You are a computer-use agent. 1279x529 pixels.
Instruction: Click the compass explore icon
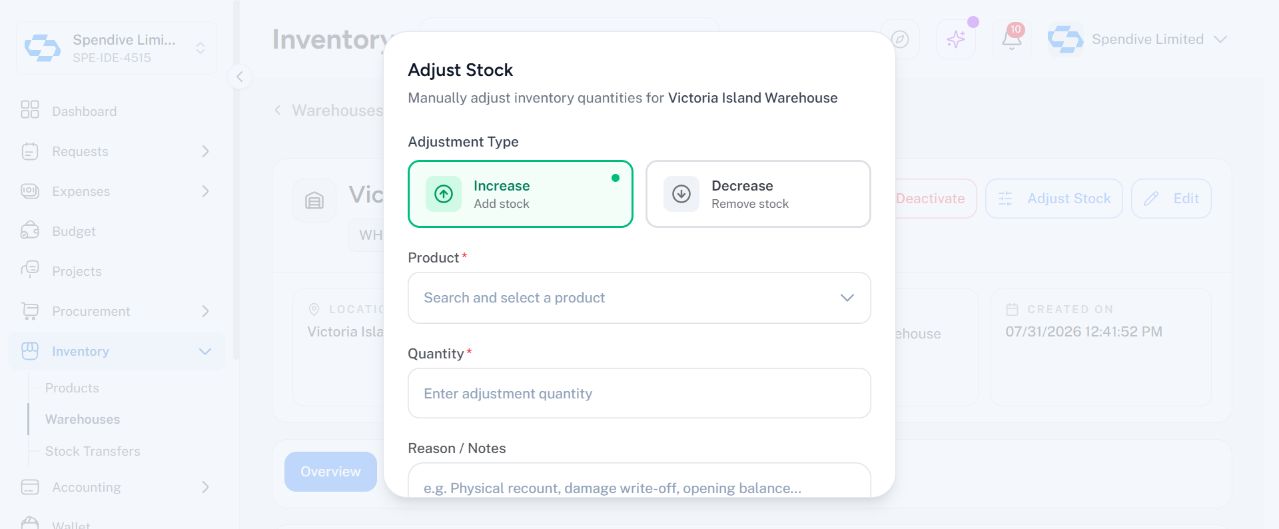click(x=900, y=39)
